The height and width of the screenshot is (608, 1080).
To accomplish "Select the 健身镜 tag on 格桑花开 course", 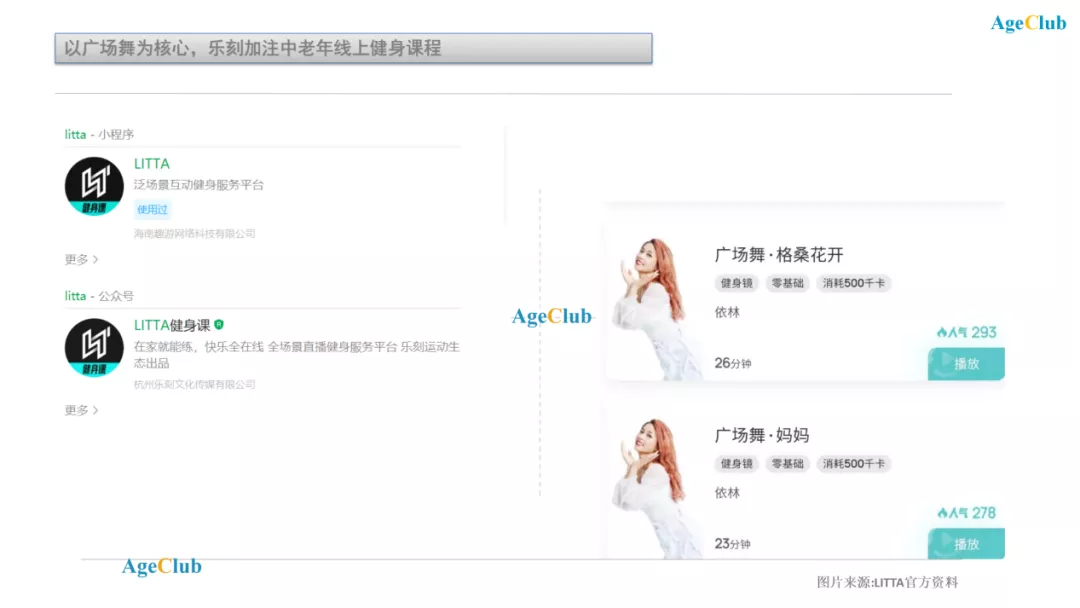I will [x=736, y=283].
